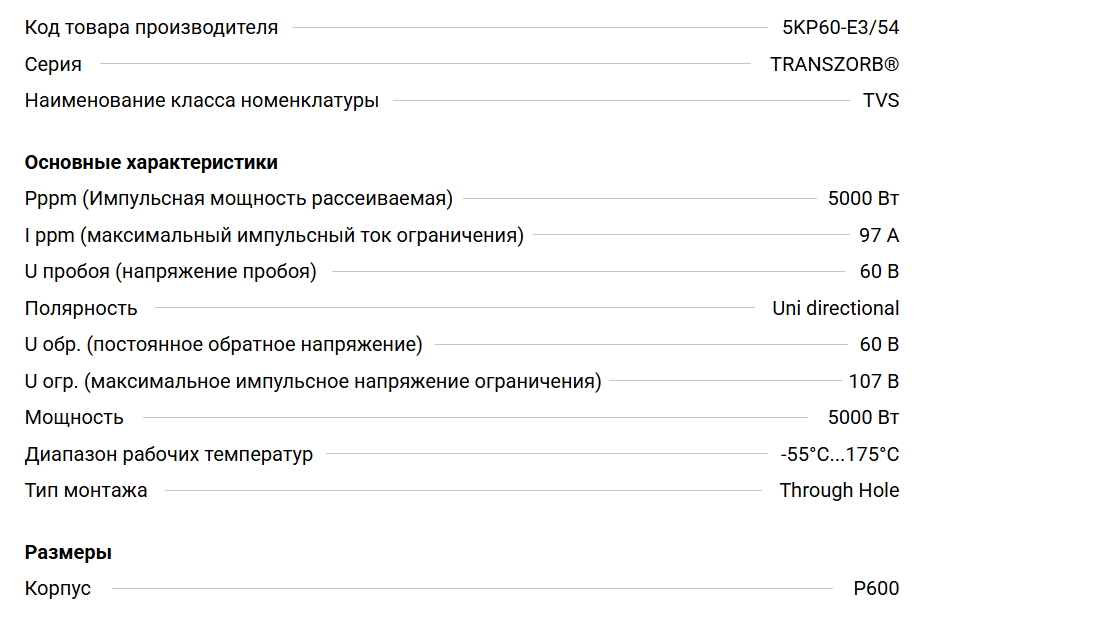
Task: Click the "U пробоя (напряжение пробоя)" label
Action: click(170, 271)
